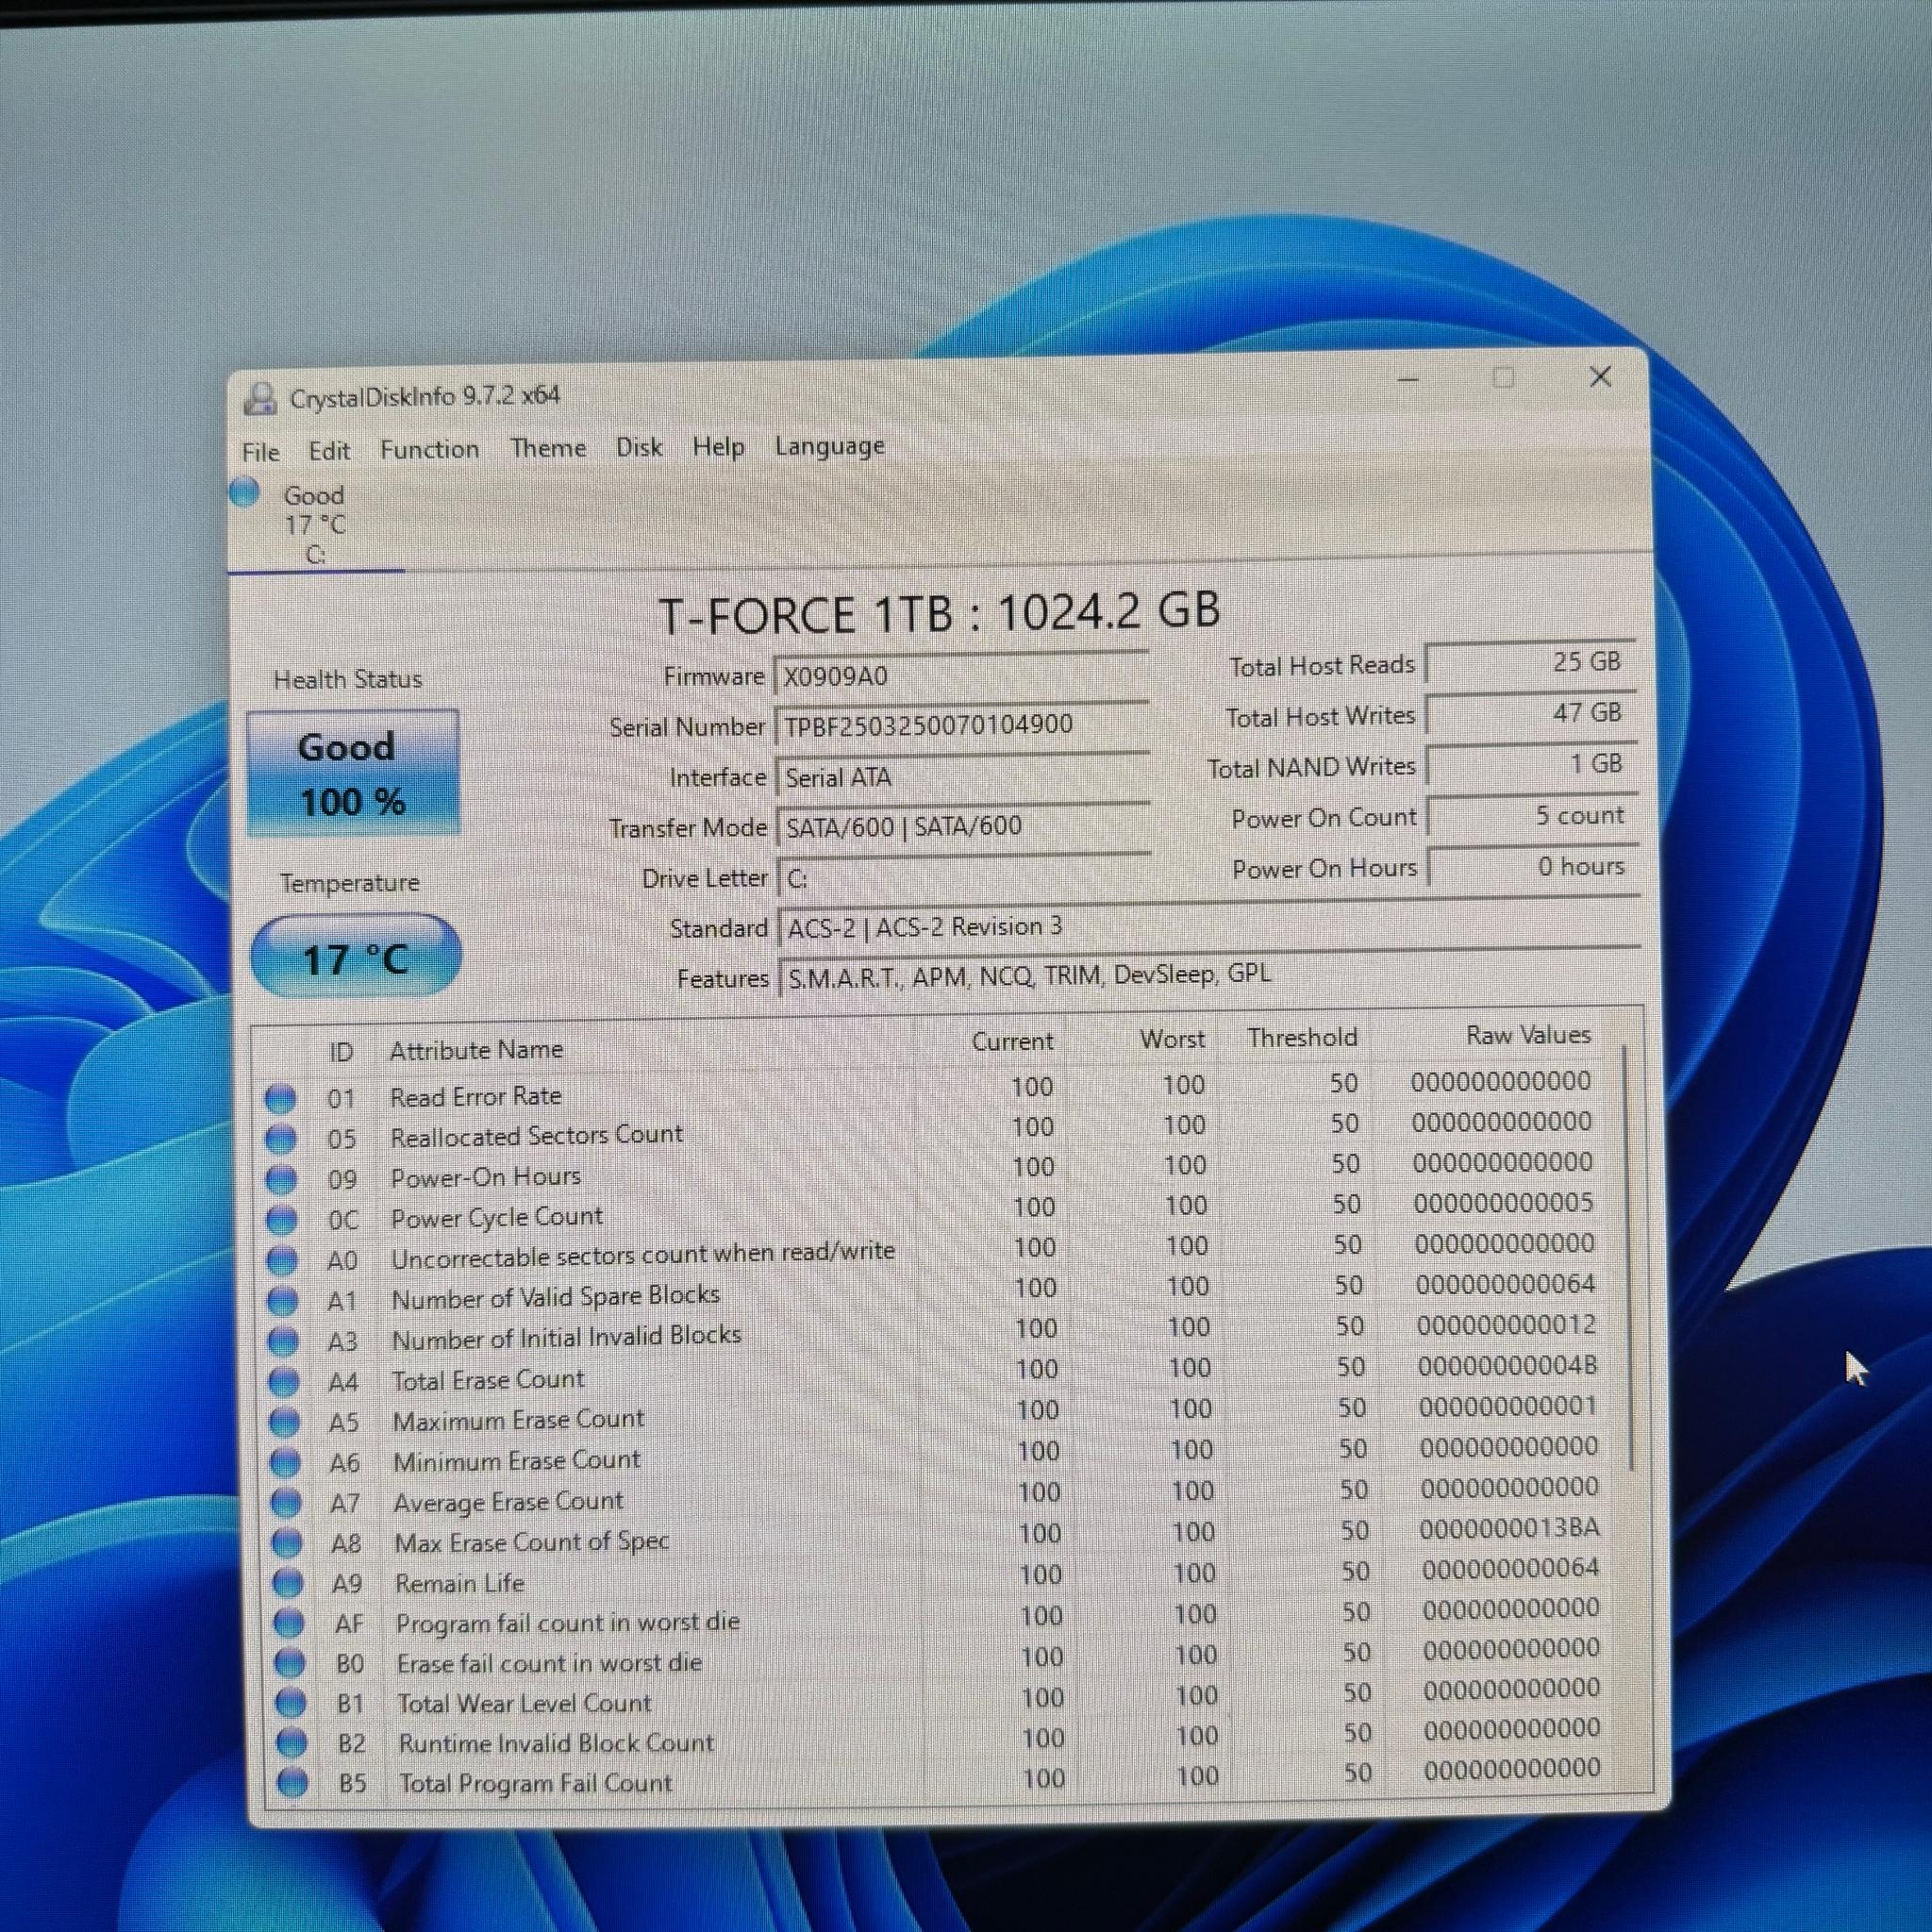Screen dimensions: 1932x1932
Task: Click status icon for Remain Life
Action: (289, 1583)
